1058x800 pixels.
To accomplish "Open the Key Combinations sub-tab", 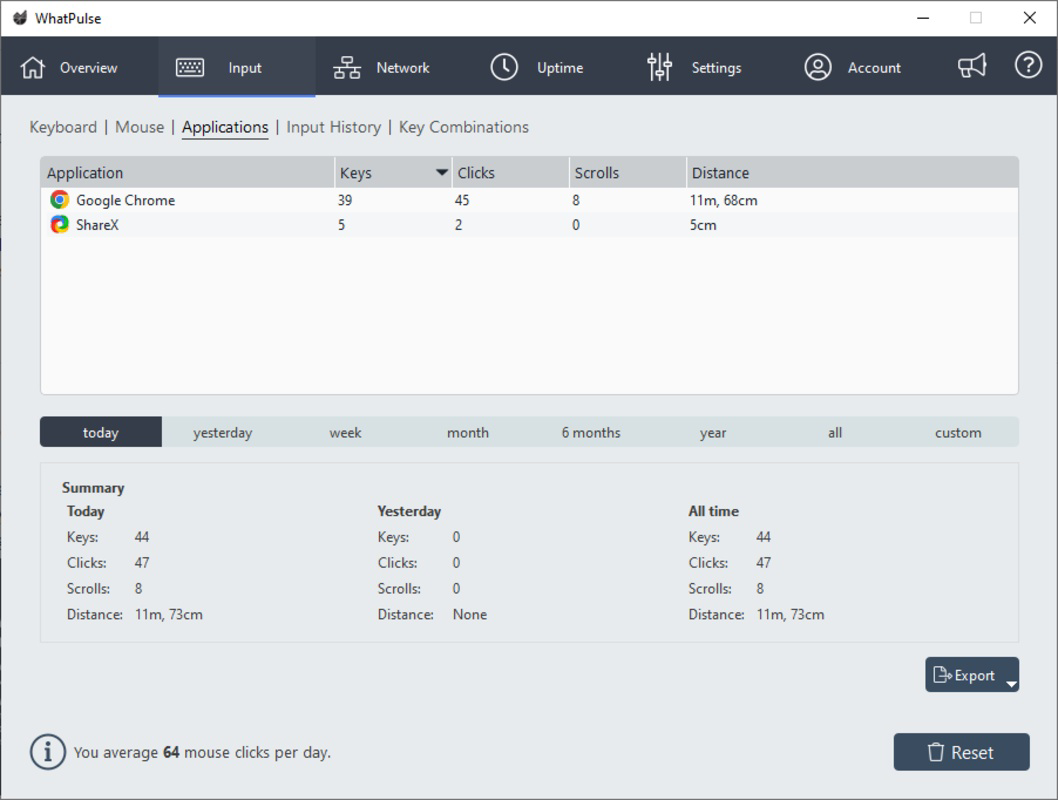I will point(464,127).
